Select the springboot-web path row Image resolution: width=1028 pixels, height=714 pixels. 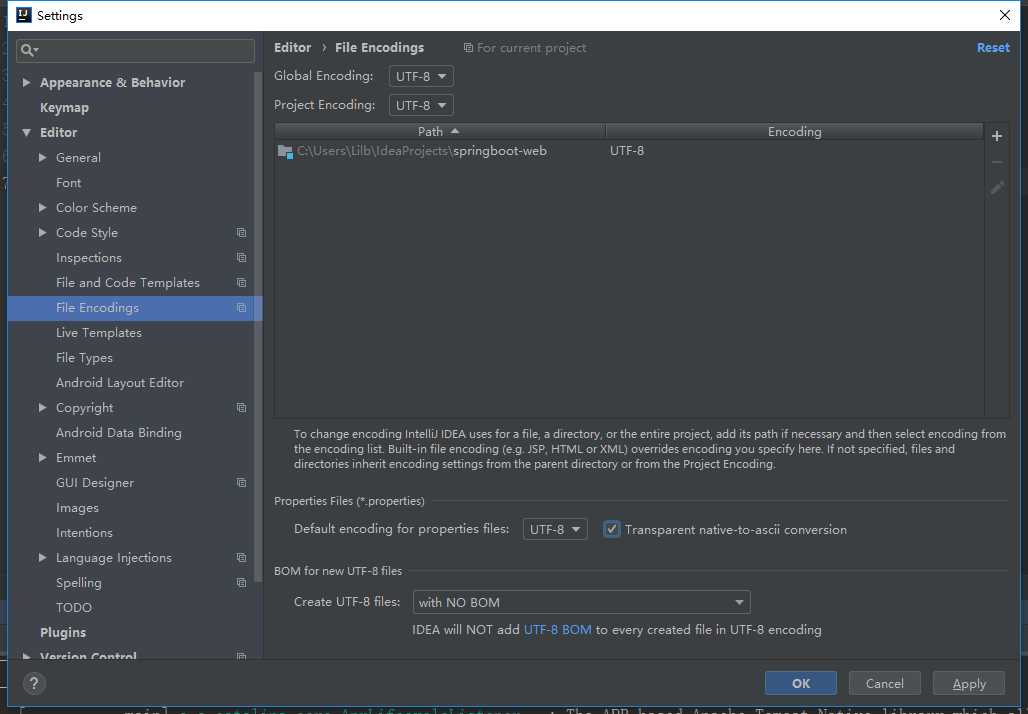click(629, 151)
